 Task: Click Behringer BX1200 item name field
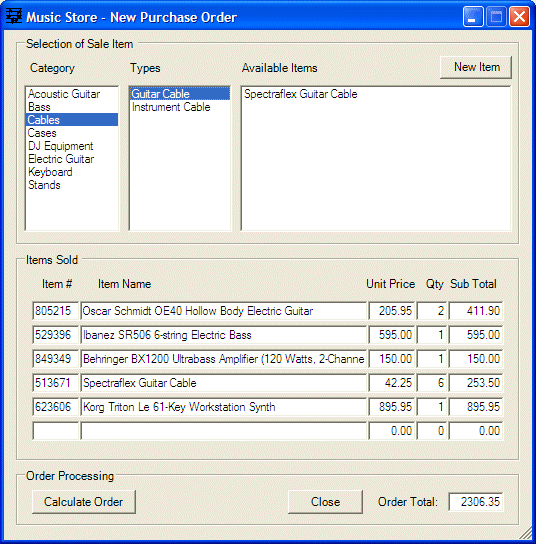coord(223,359)
